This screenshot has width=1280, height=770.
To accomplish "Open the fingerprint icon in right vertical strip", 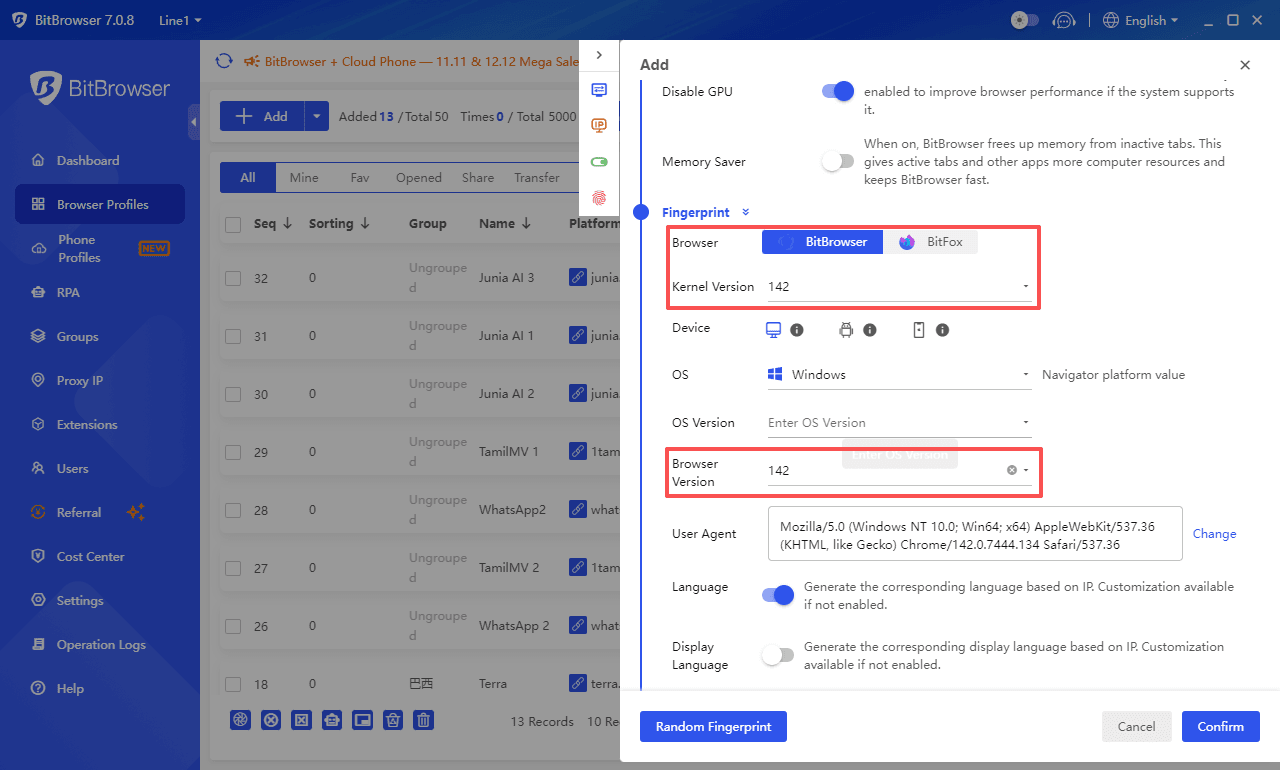I will (x=599, y=198).
